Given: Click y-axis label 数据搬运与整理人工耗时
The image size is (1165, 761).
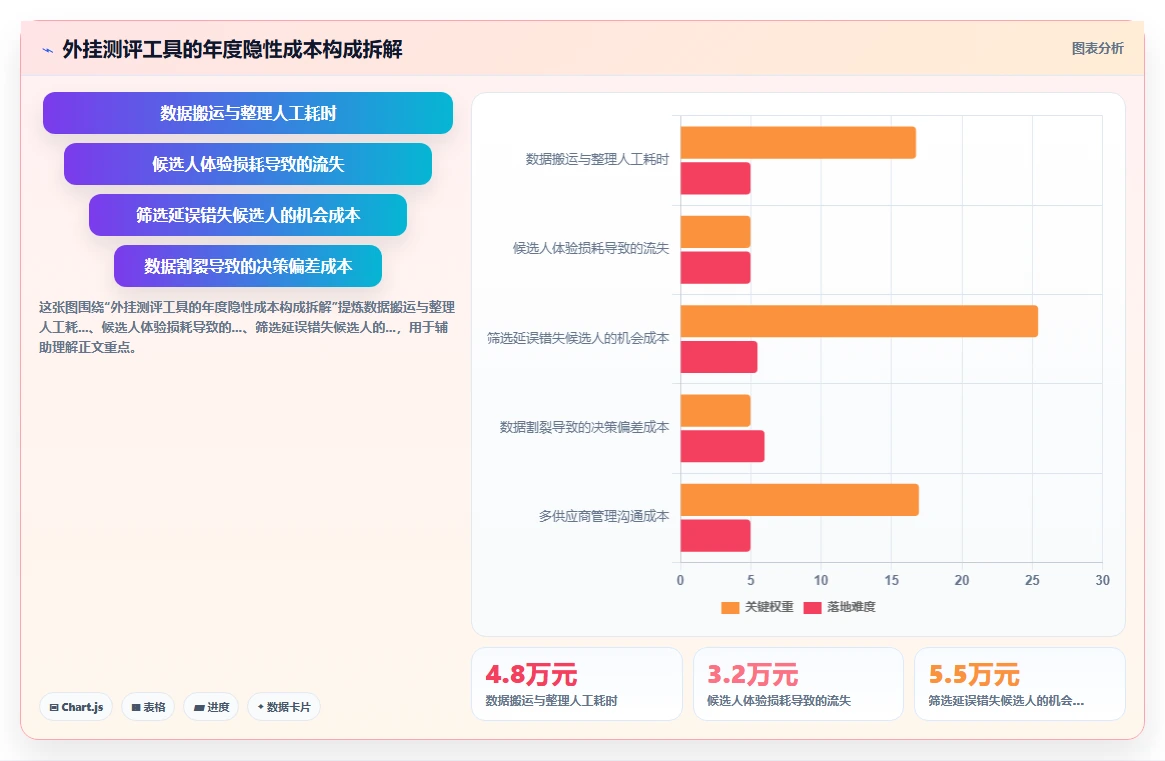Looking at the screenshot, I should click(x=597, y=159).
